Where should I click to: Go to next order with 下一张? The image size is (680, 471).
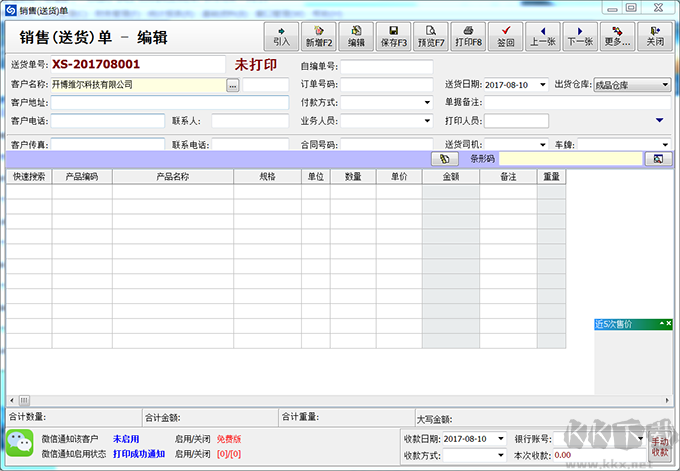click(x=580, y=36)
